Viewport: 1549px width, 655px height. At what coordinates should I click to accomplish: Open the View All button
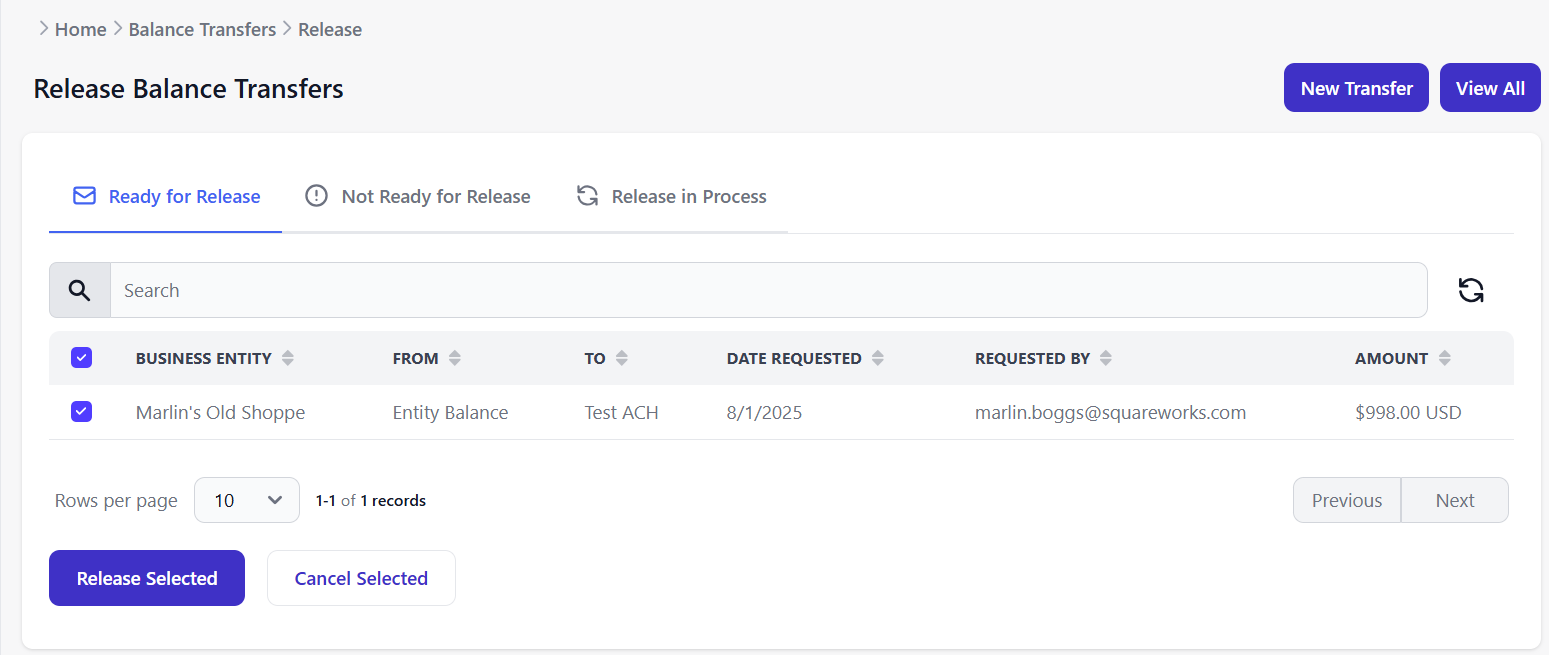click(1490, 88)
